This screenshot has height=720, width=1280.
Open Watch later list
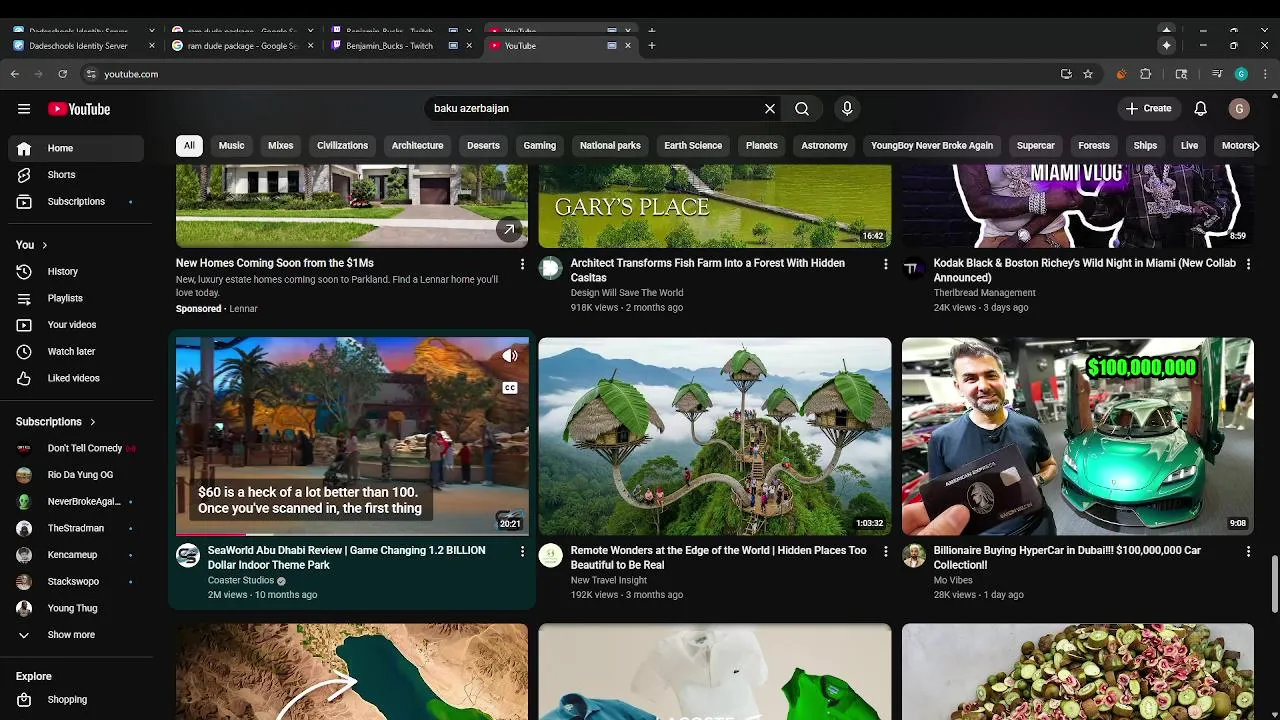tap(76, 352)
